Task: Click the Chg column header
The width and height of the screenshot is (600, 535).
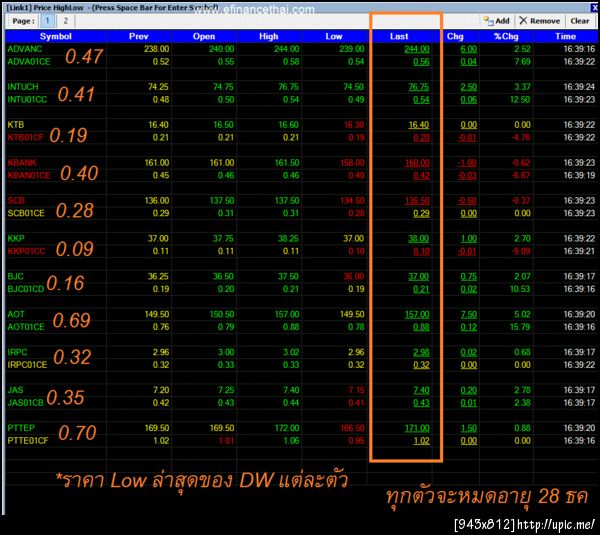Action: 455,36
